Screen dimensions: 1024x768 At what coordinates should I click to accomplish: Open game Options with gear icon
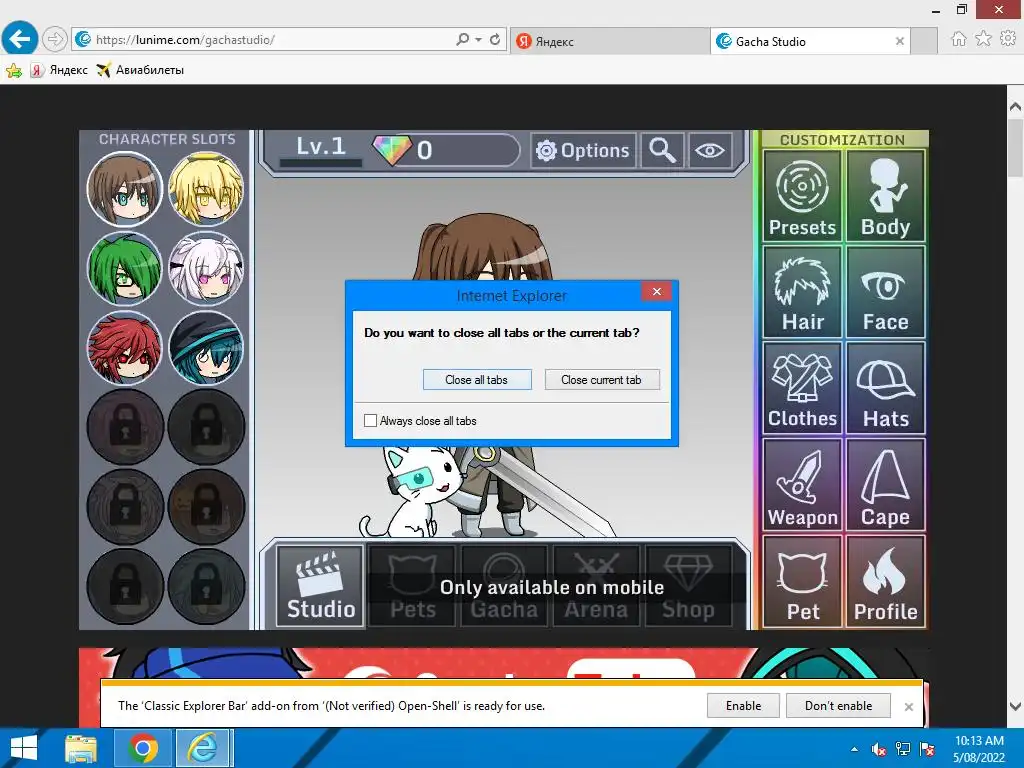[x=583, y=150]
